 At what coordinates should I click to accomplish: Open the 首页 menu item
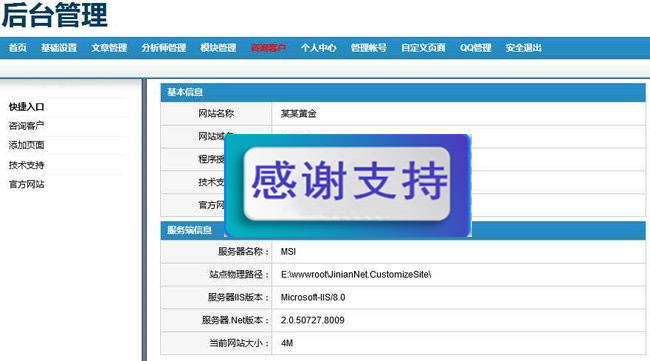[17, 48]
